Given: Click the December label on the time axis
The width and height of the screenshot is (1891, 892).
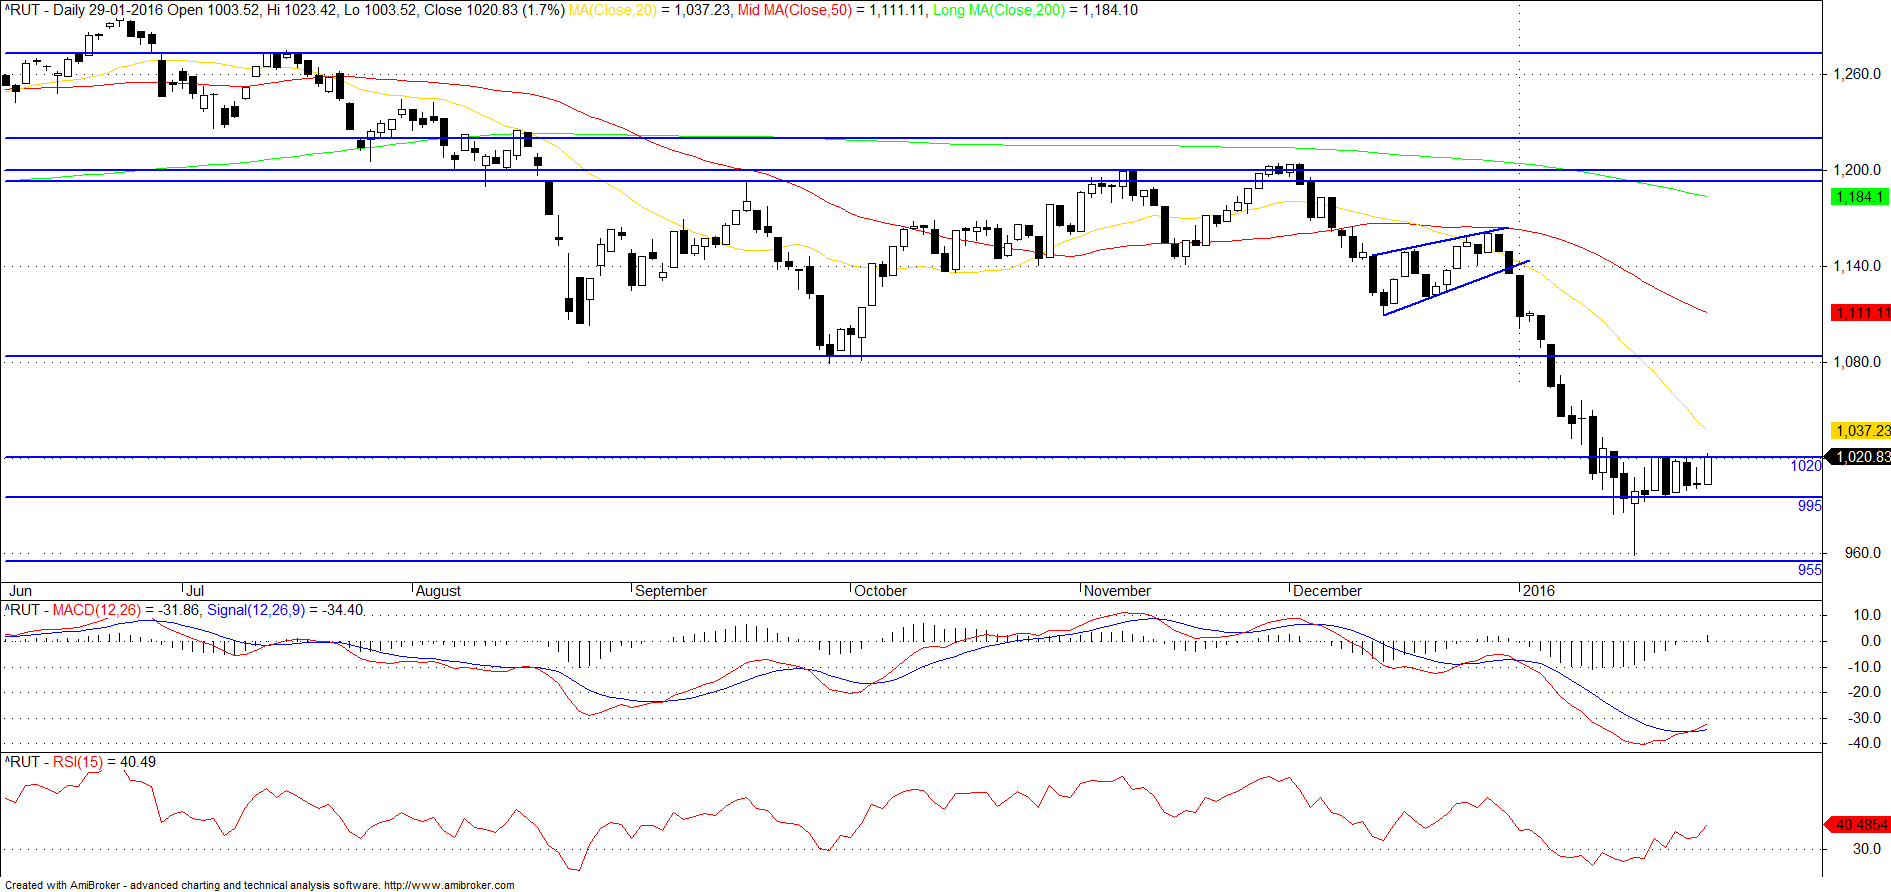Looking at the screenshot, I should pyautogui.click(x=1327, y=591).
